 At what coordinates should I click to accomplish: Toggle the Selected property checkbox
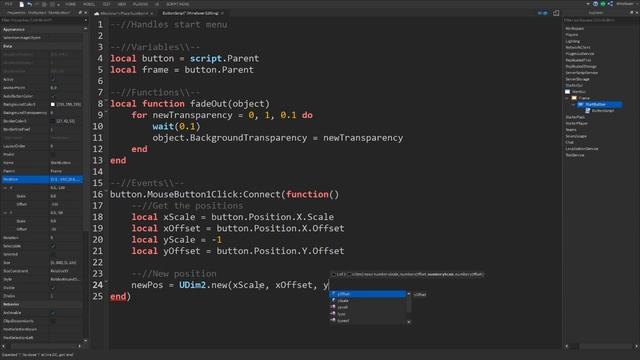(53, 254)
